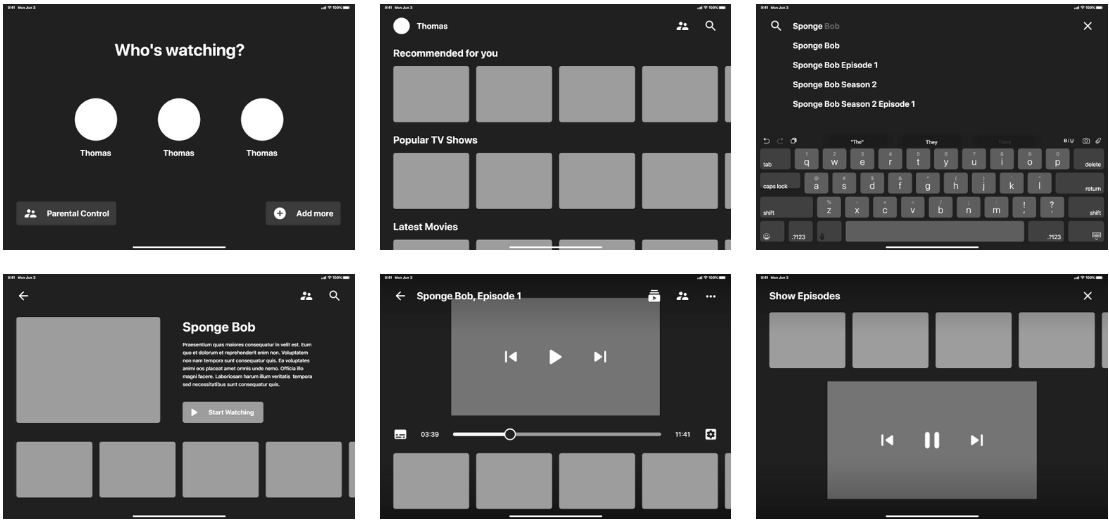Open the three-dots more menu in the player

(711, 296)
